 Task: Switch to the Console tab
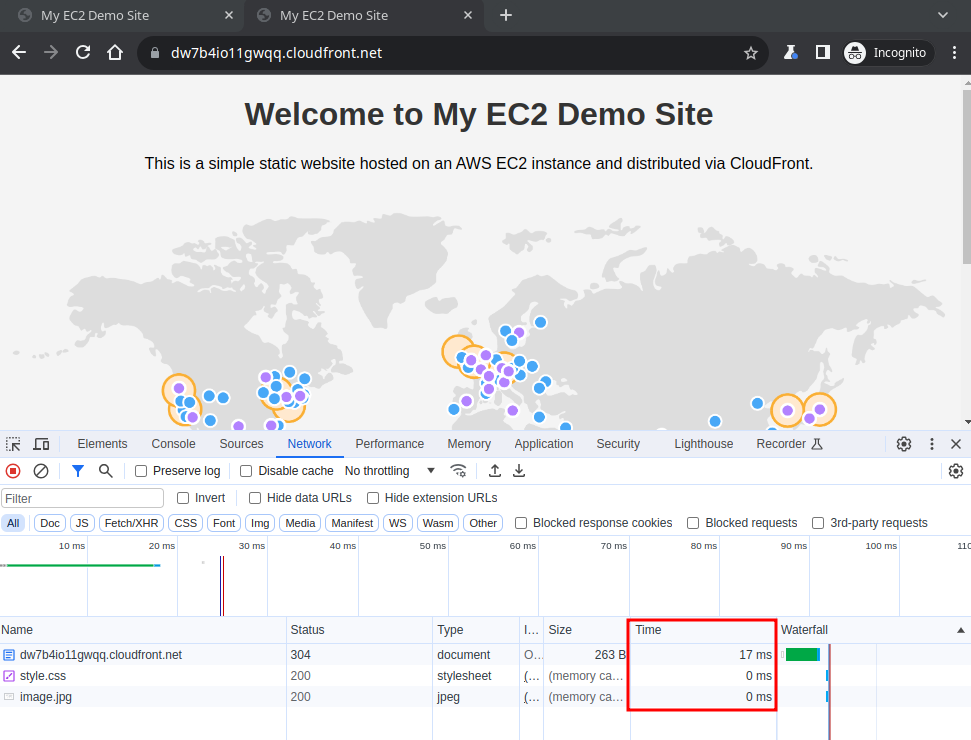[173, 444]
